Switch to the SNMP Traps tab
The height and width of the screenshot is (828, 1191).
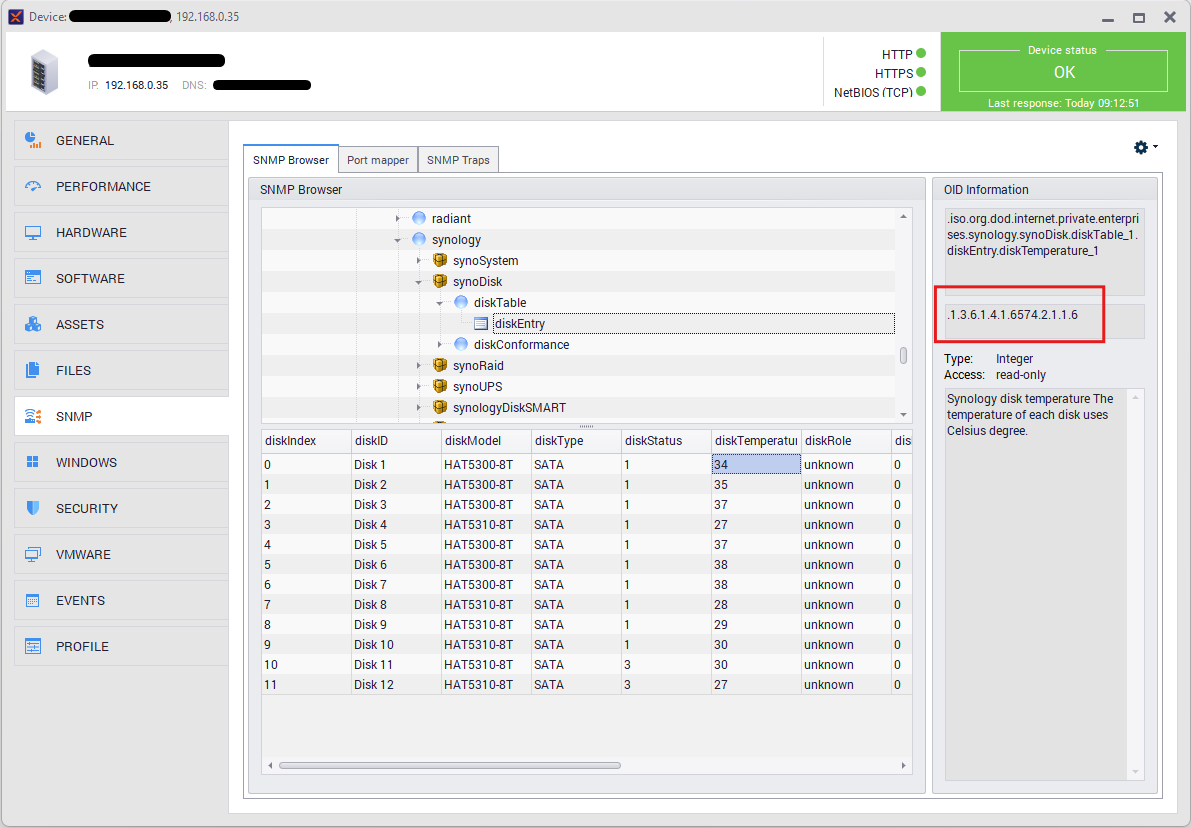pyautogui.click(x=458, y=160)
